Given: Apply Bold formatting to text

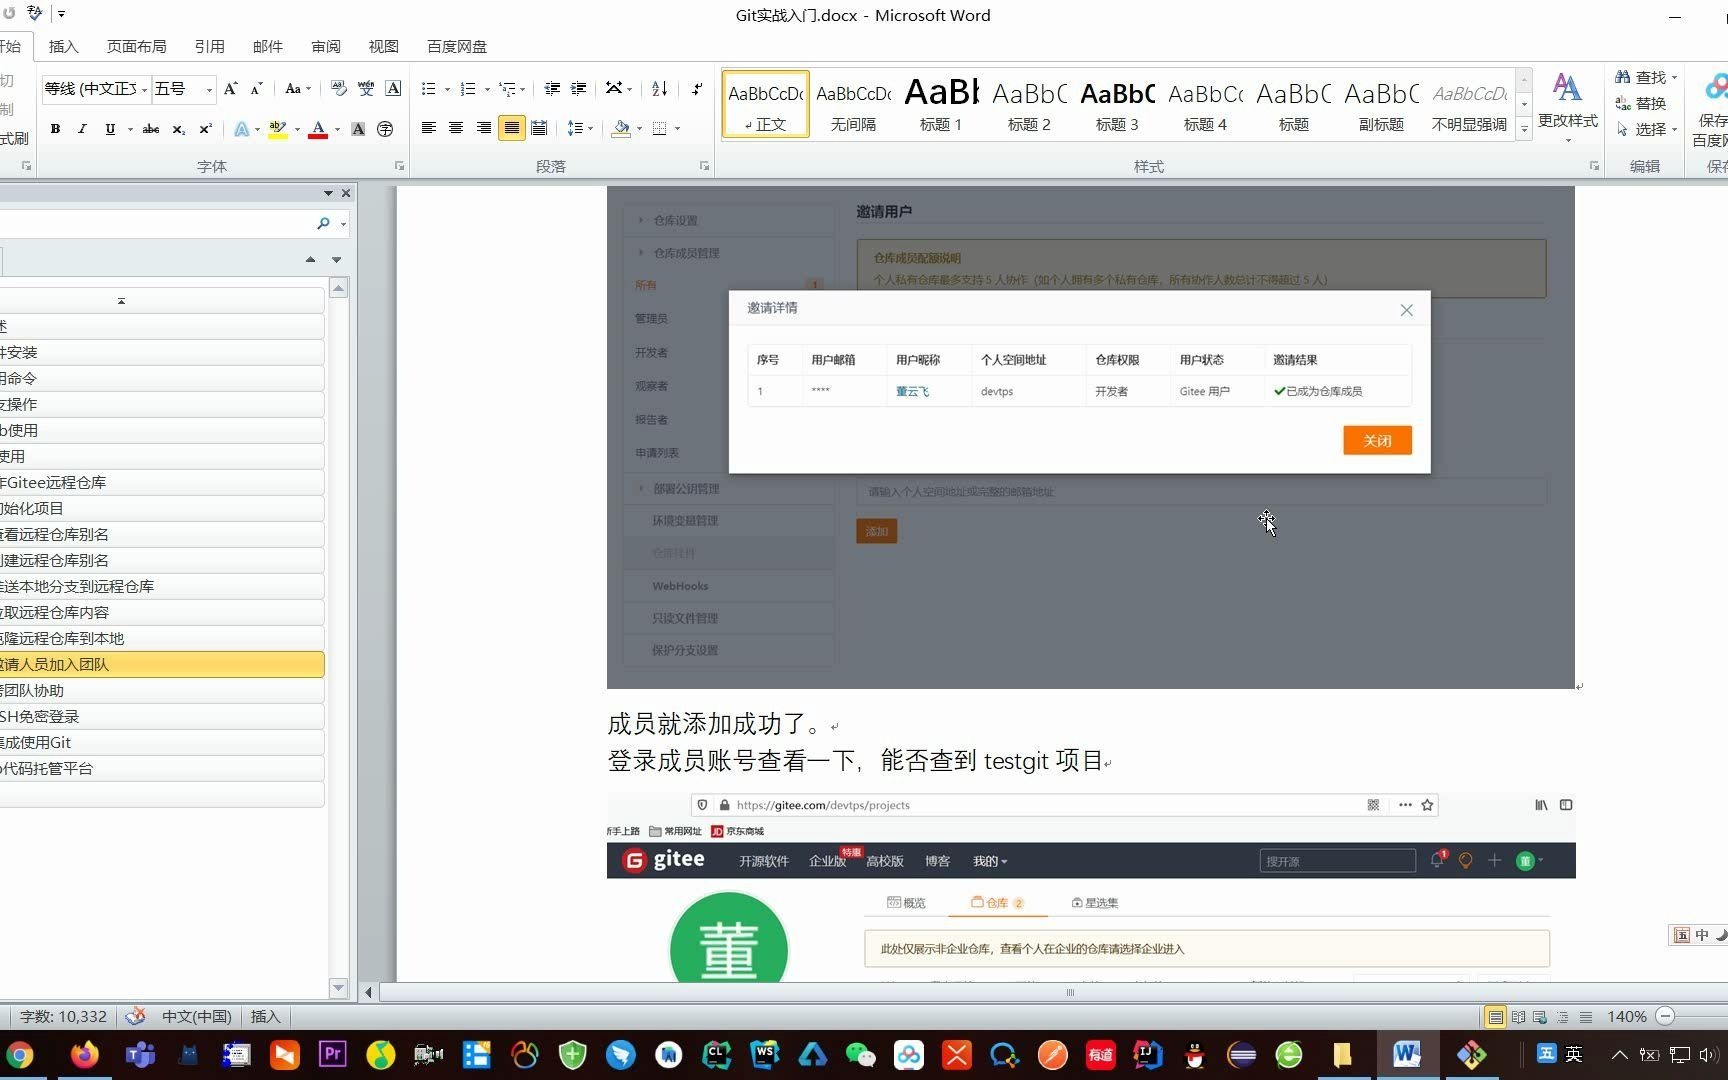Looking at the screenshot, I should (x=55, y=128).
